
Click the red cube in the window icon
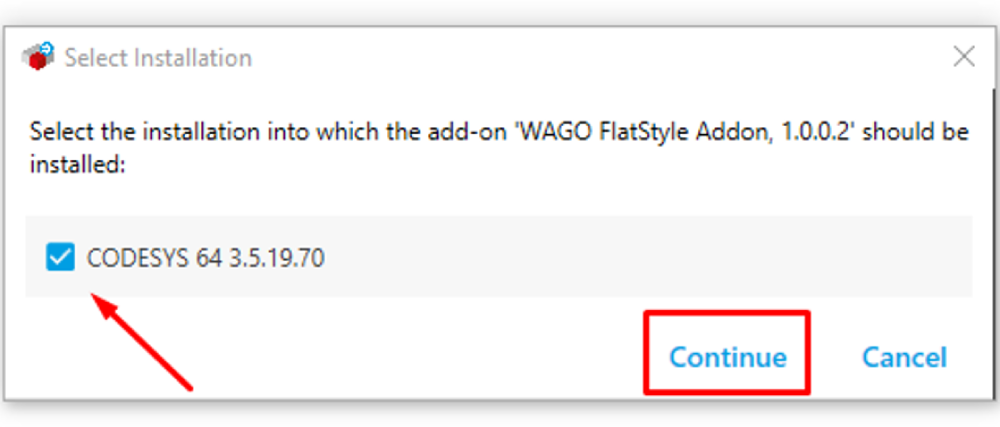tap(38, 61)
